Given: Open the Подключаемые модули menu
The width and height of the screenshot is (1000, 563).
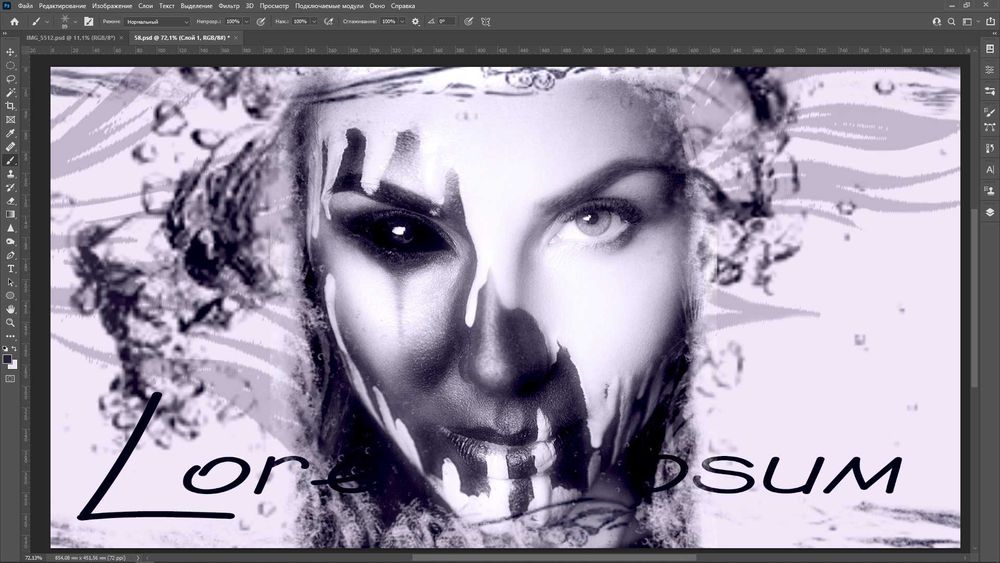Looking at the screenshot, I should pyautogui.click(x=329, y=6).
